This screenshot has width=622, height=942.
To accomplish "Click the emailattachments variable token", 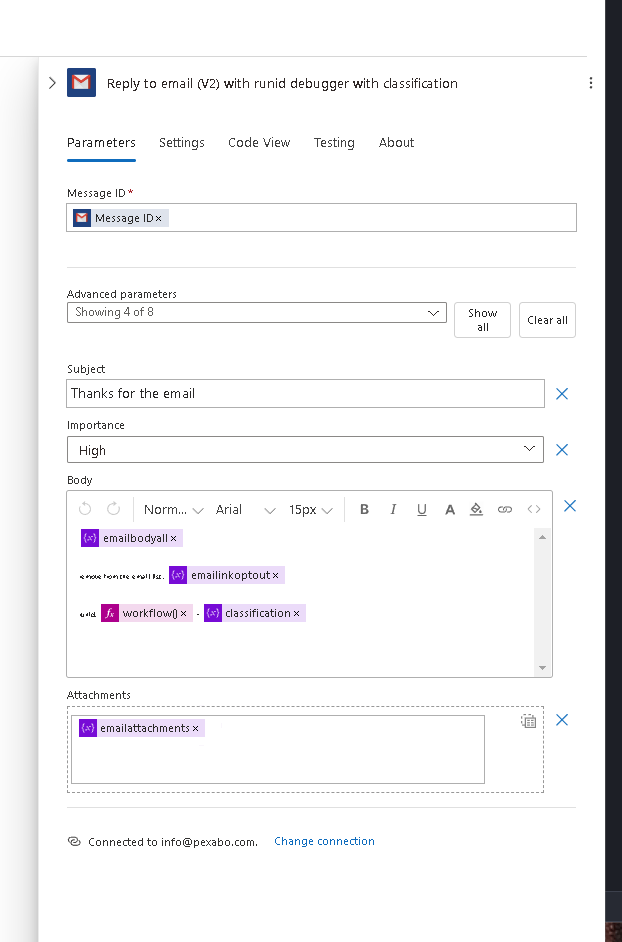I will coord(142,728).
